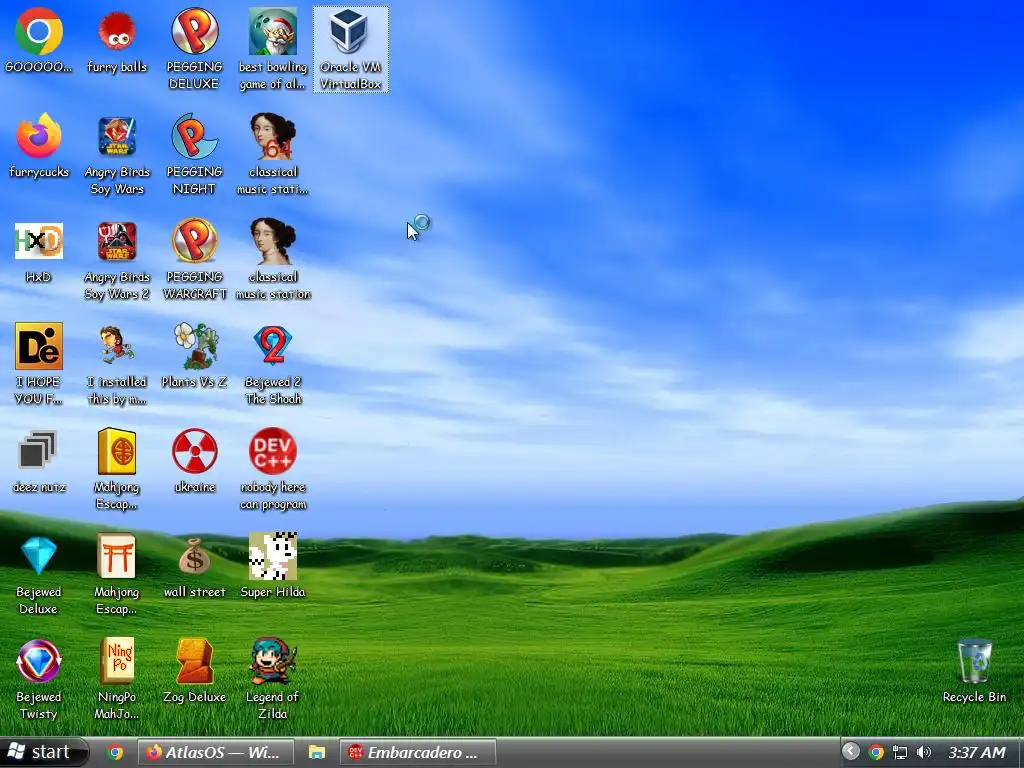The width and height of the screenshot is (1024, 768).
Task: Open the network connection tray icon
Action: (x=900, y=752)
